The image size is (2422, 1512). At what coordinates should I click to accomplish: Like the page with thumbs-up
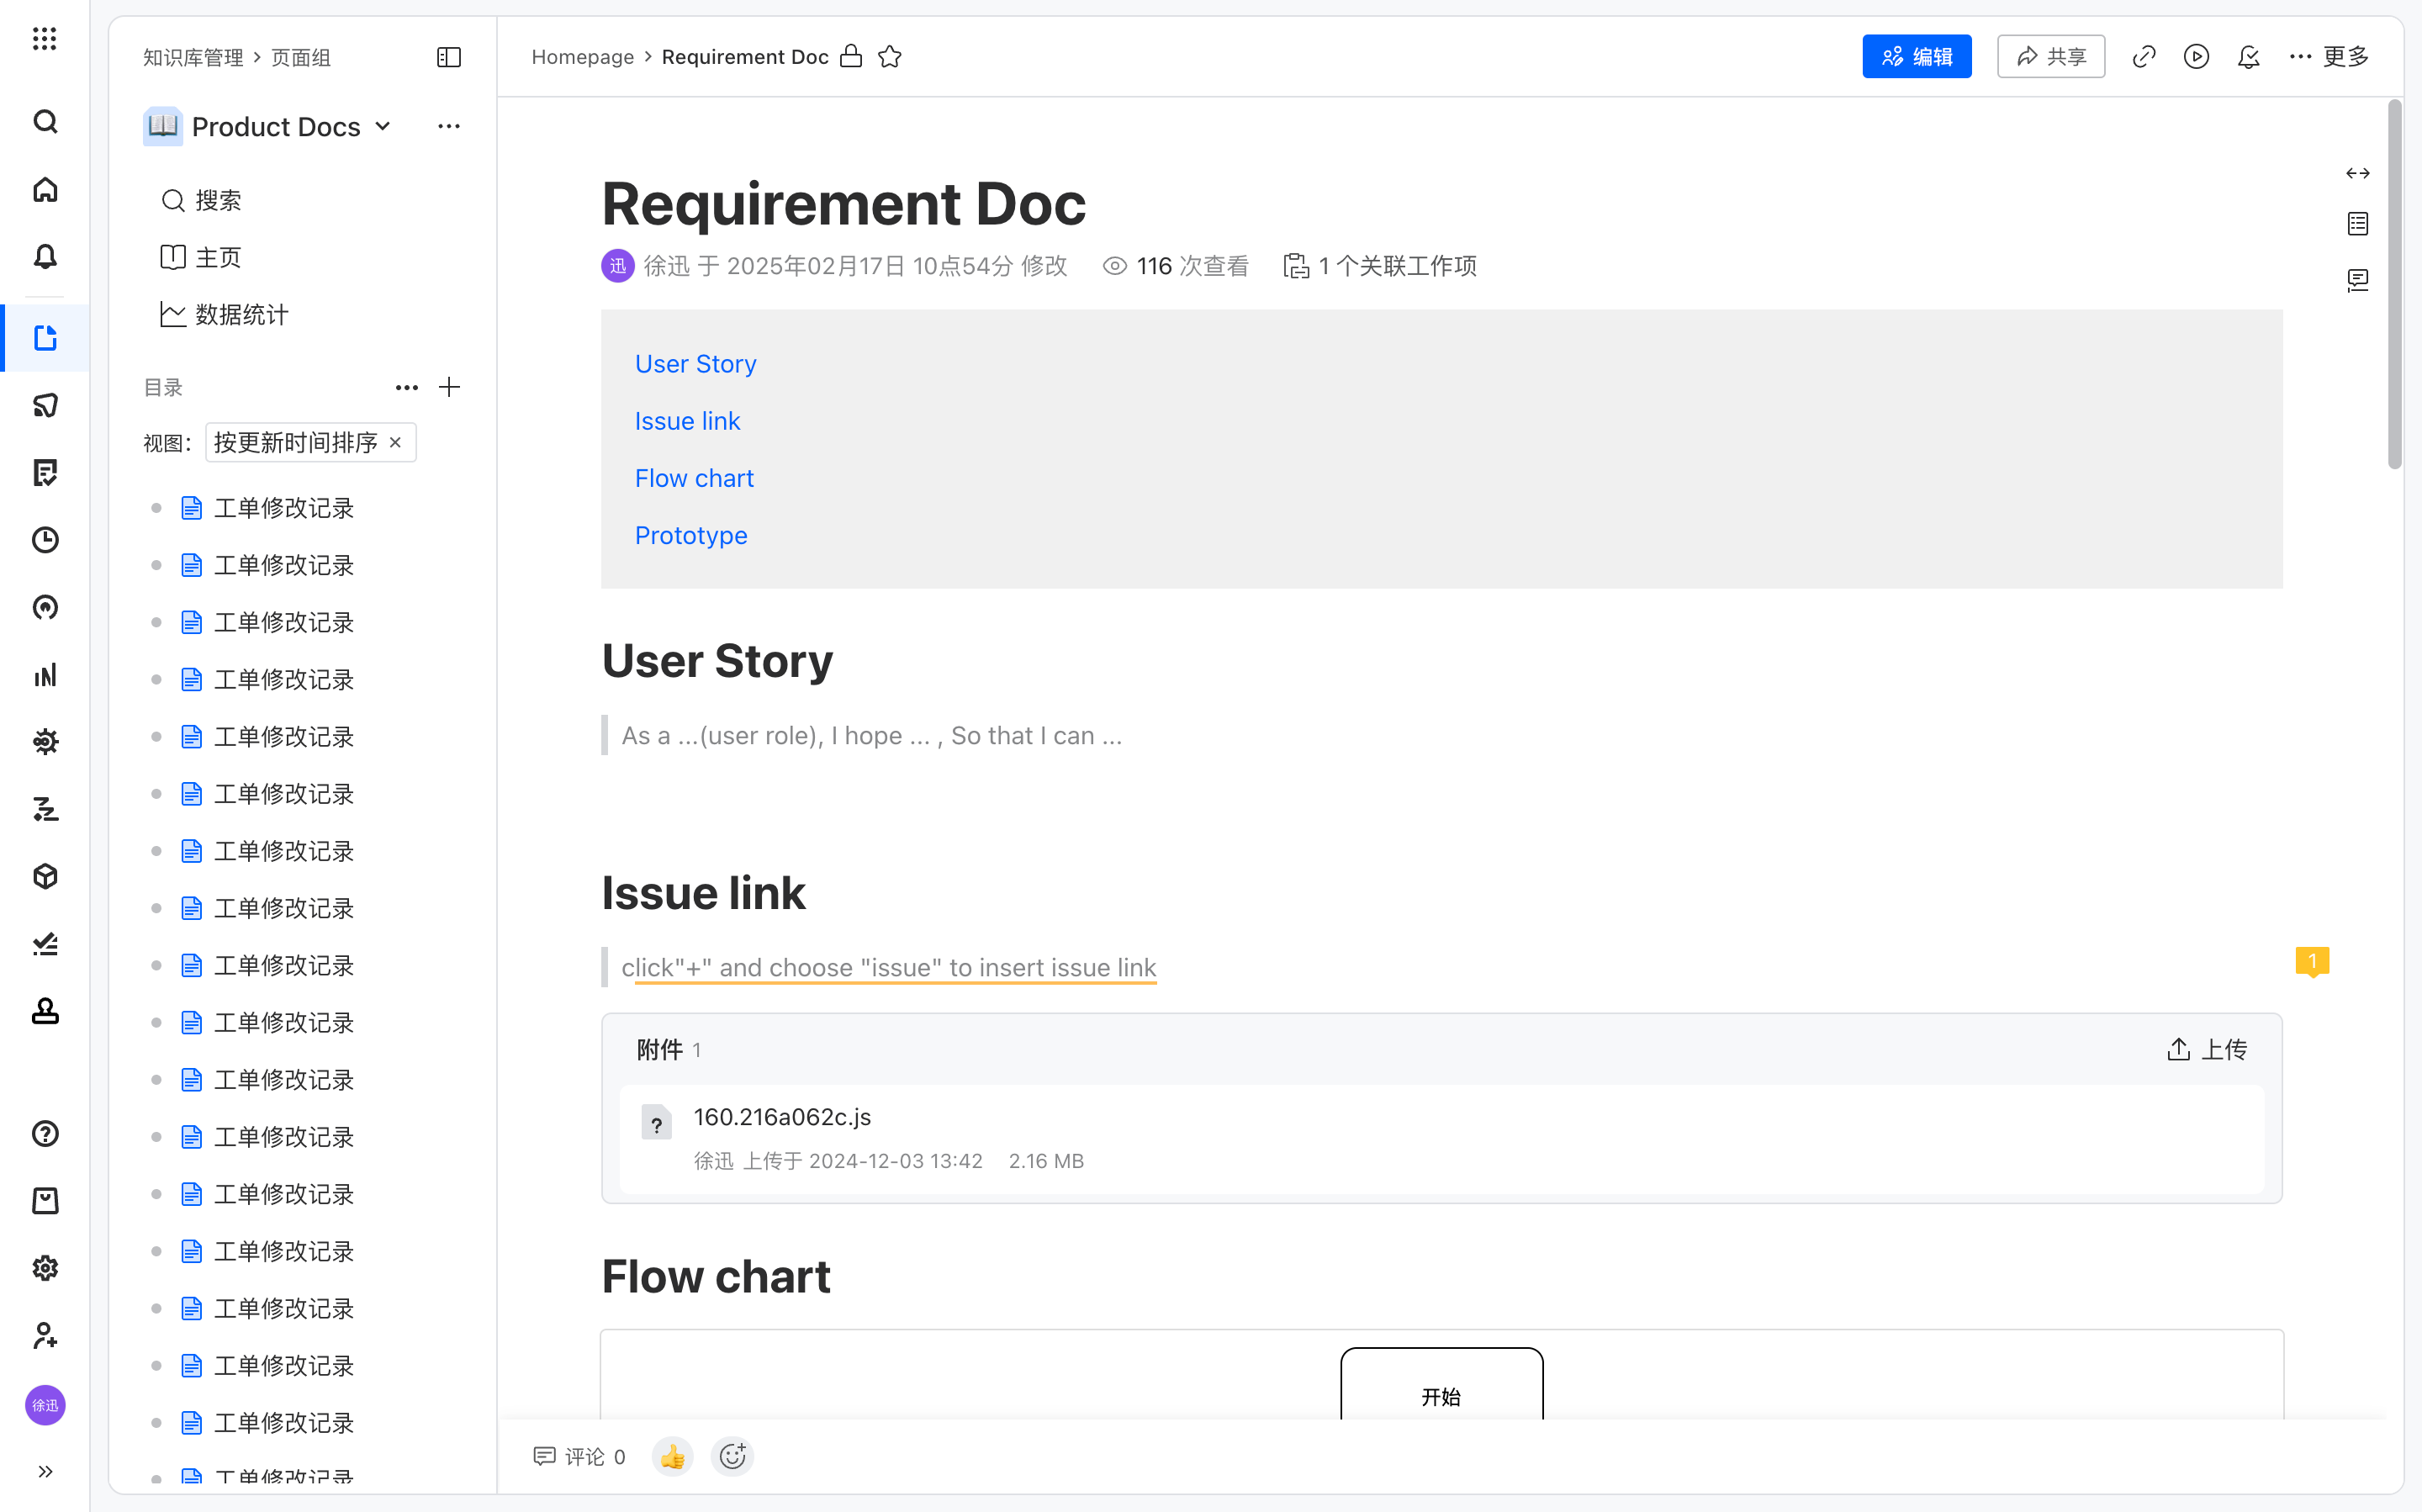673,1456
